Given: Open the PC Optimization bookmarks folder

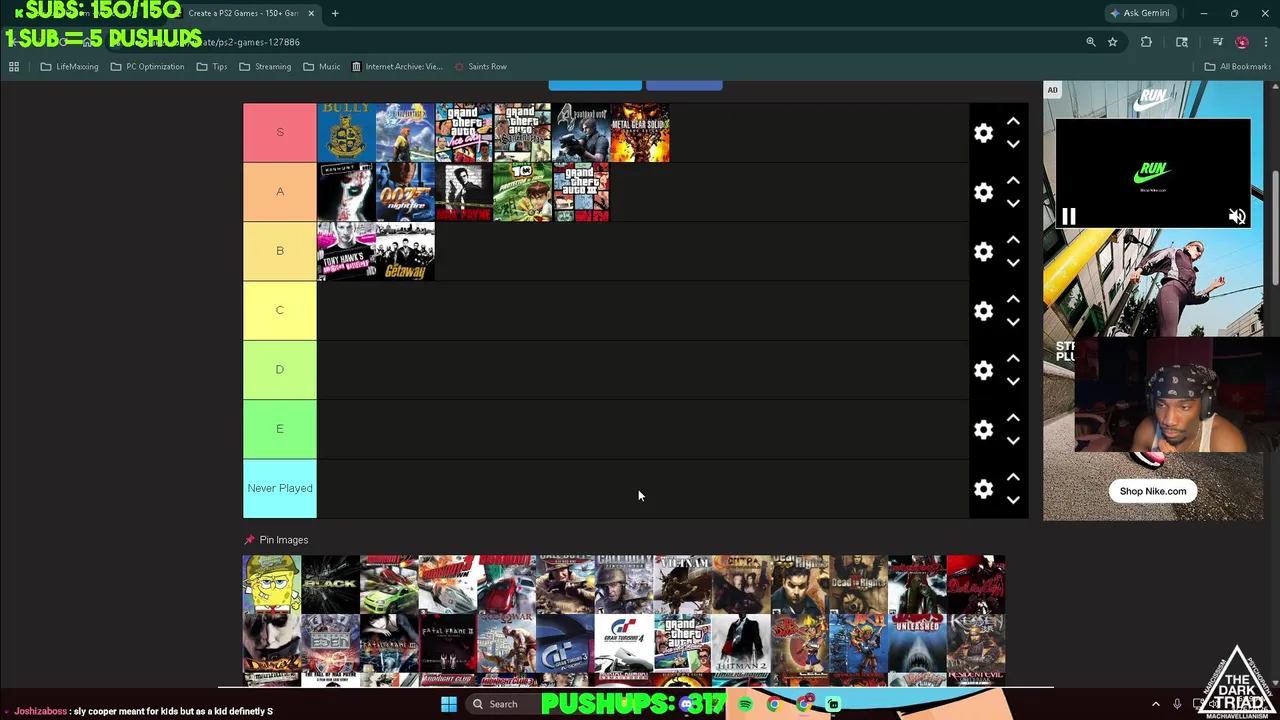Looking at the screenshot, I should pyautogui.click(x=147, y=66).
